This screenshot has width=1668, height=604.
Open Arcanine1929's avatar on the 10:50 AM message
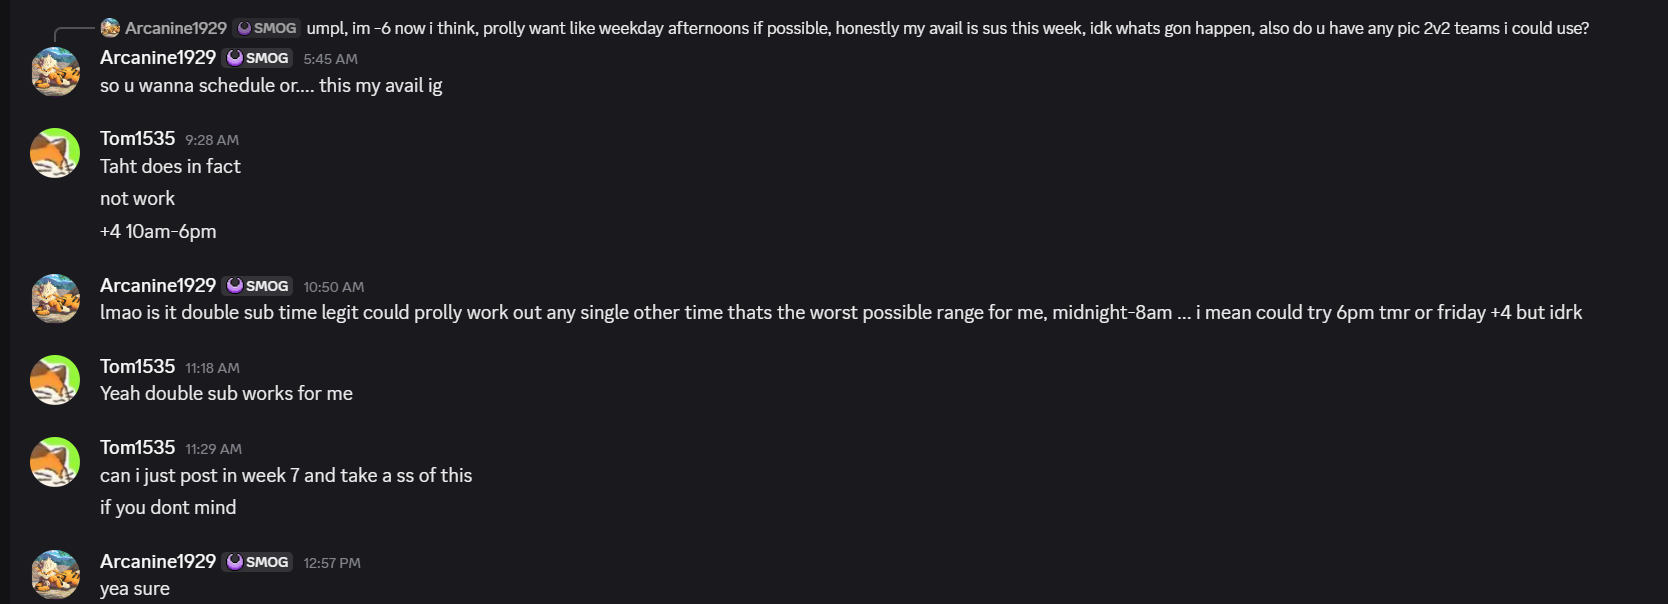(56, 299)
